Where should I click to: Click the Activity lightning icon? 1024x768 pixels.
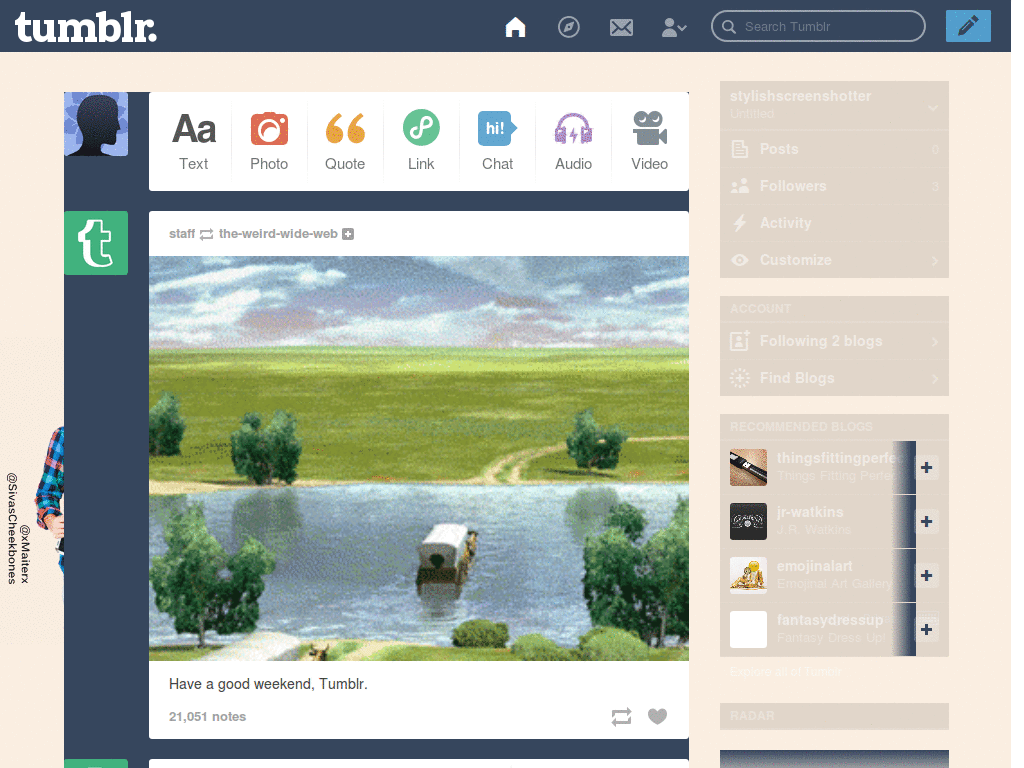tap(739, 223)
